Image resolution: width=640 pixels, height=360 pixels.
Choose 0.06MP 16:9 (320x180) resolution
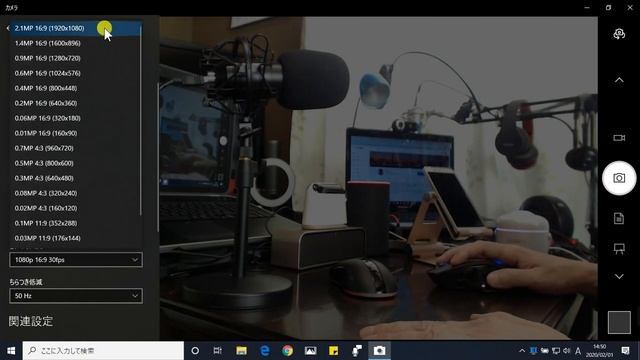click(x=76, y=118)
